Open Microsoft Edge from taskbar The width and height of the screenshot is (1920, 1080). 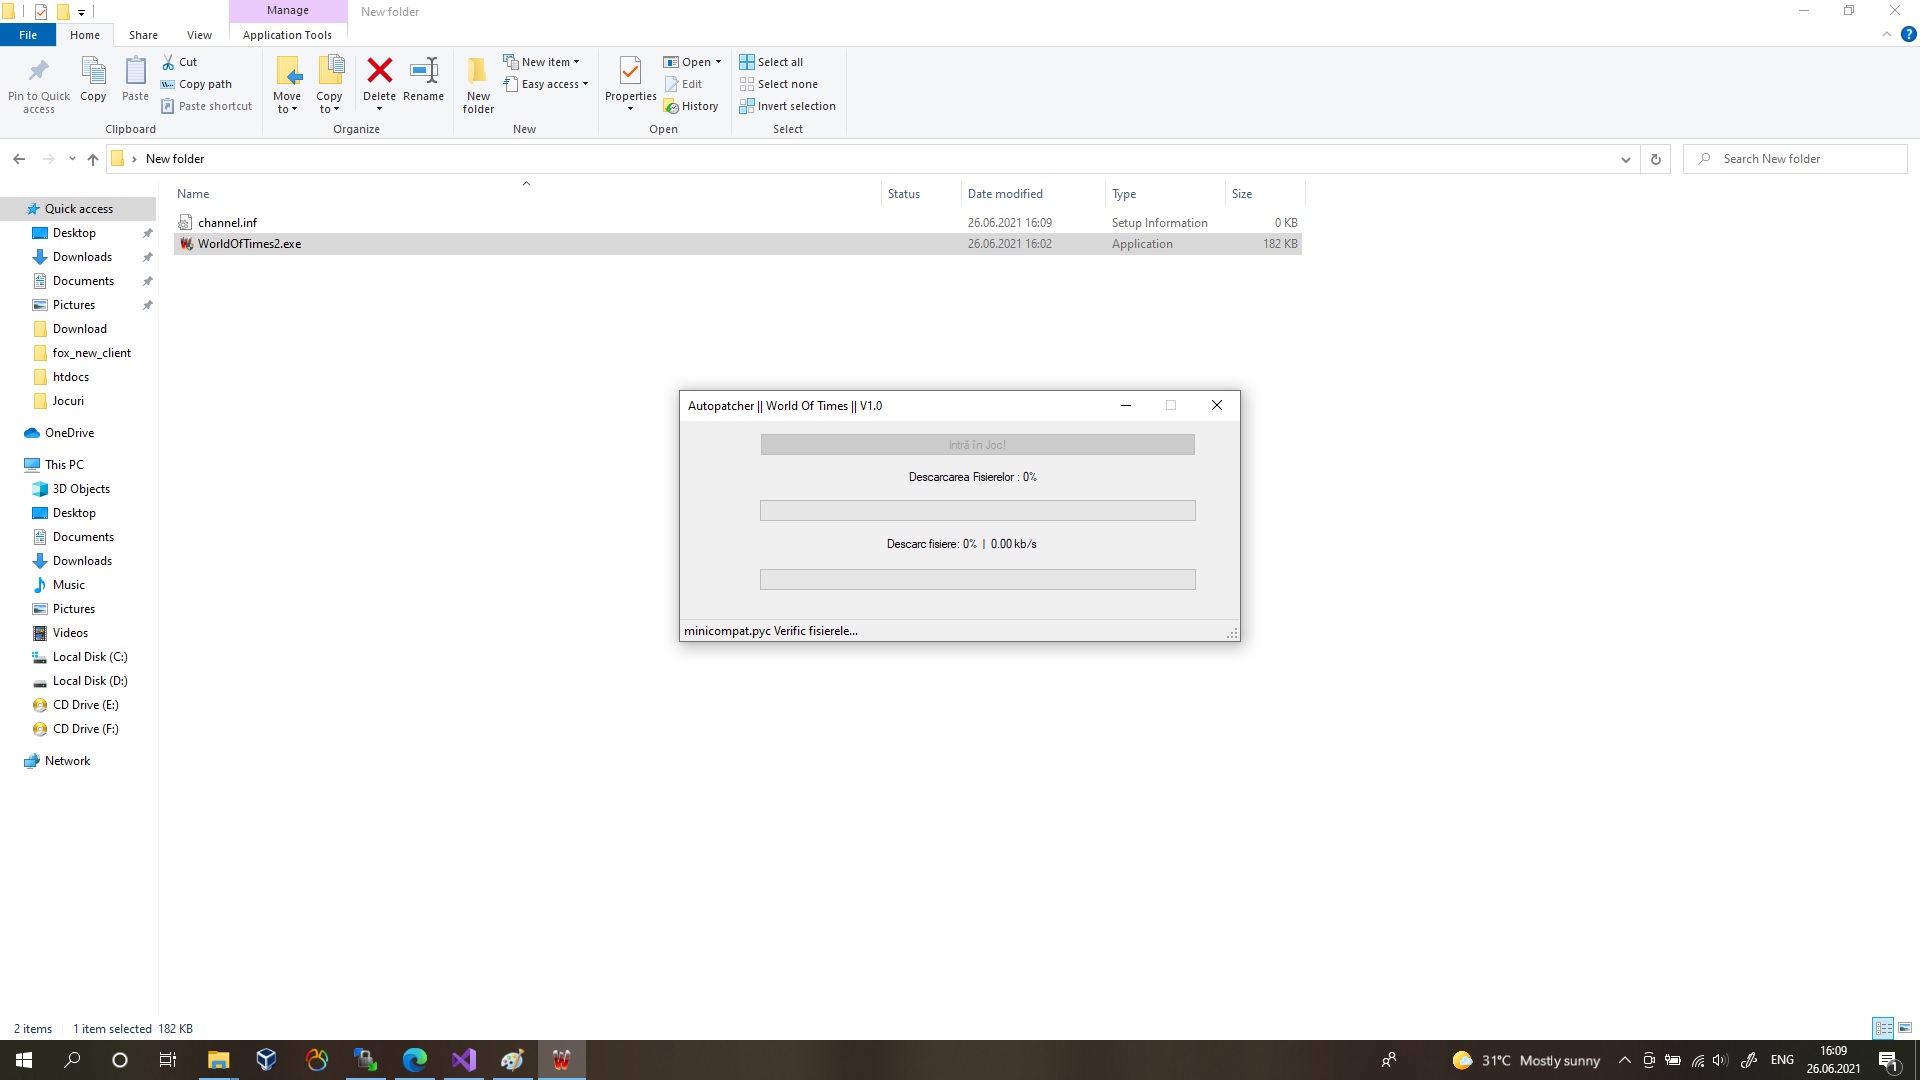414,1060
